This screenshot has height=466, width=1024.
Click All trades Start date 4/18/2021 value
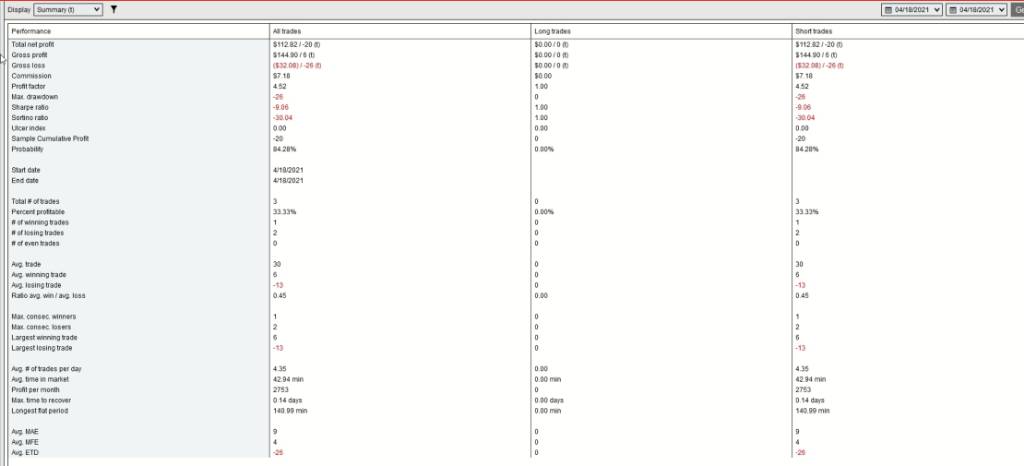click(287, 170)
